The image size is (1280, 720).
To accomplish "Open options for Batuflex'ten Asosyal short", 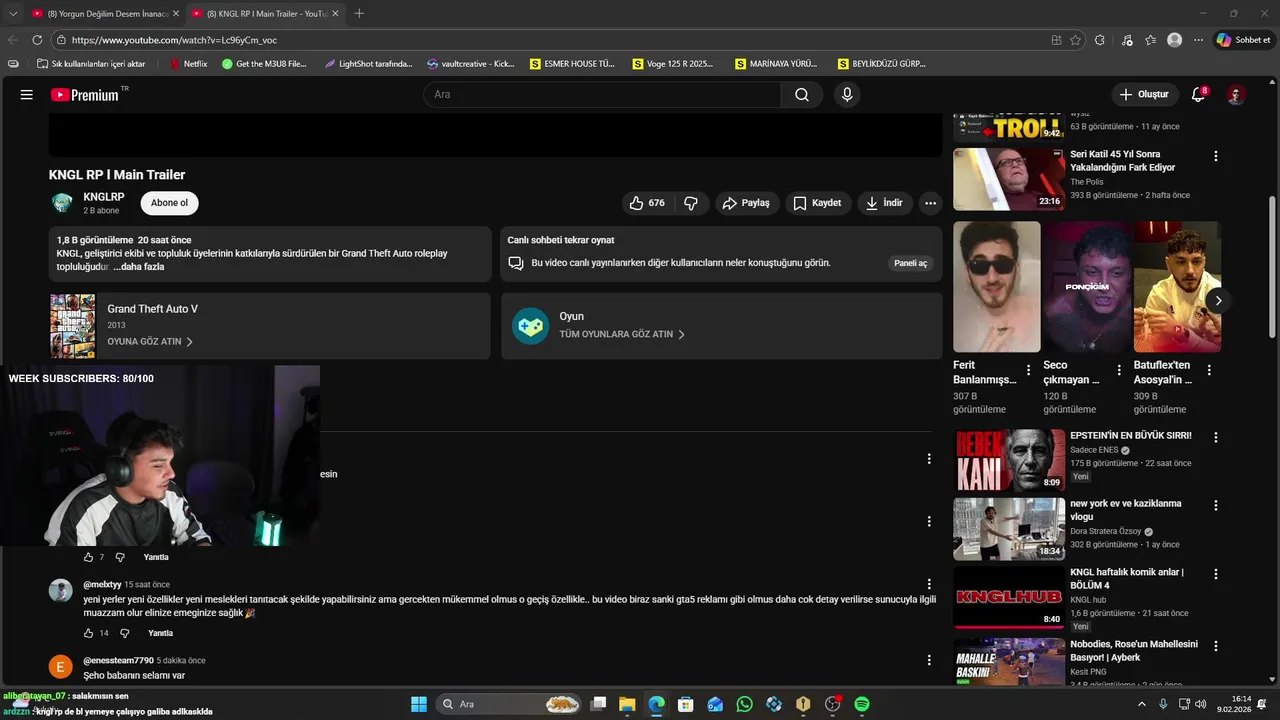I will click(x=1209, y=370).
